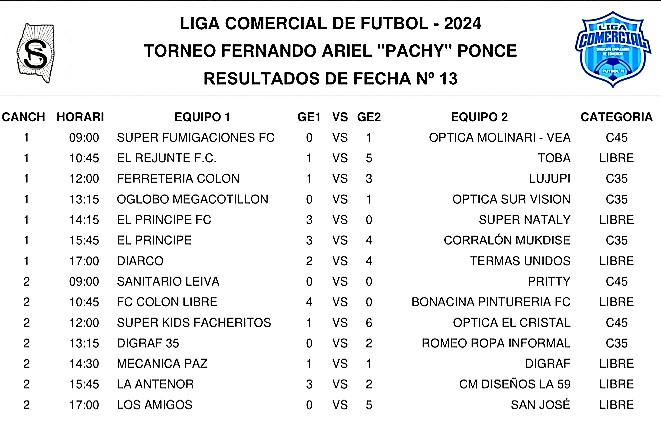661x435 pixels.
Task: Select the TOBA team cell
Action: (554, 158)
